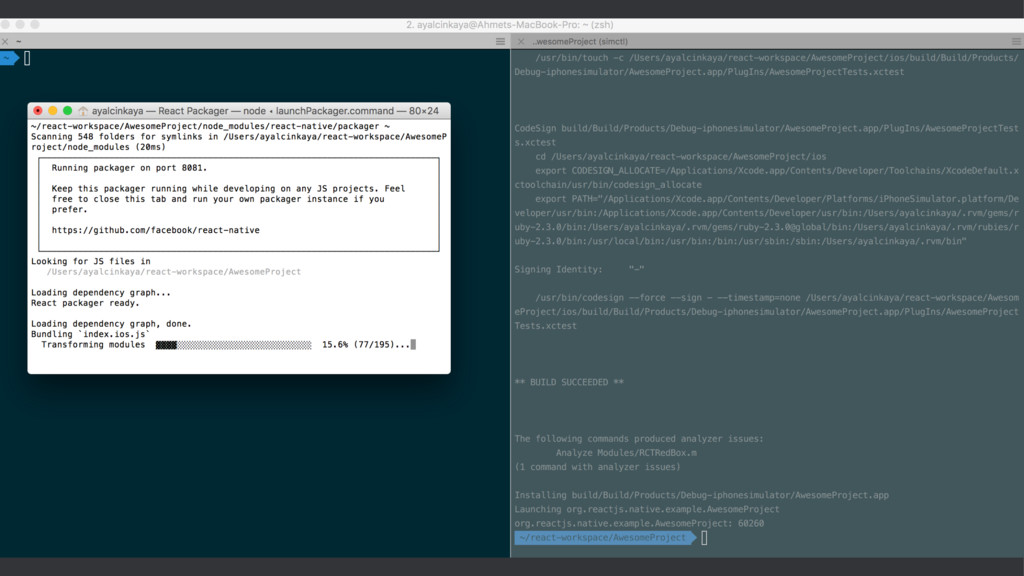Viewport: 1024px width, 576px height.
Task: Click the cursor after the right pane prompt
Action: tap(704, 537)
